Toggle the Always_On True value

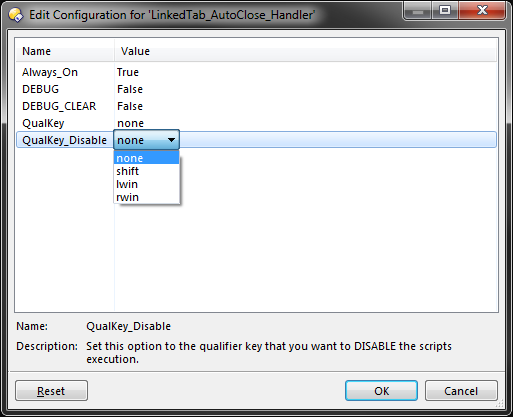coord(128,72)
